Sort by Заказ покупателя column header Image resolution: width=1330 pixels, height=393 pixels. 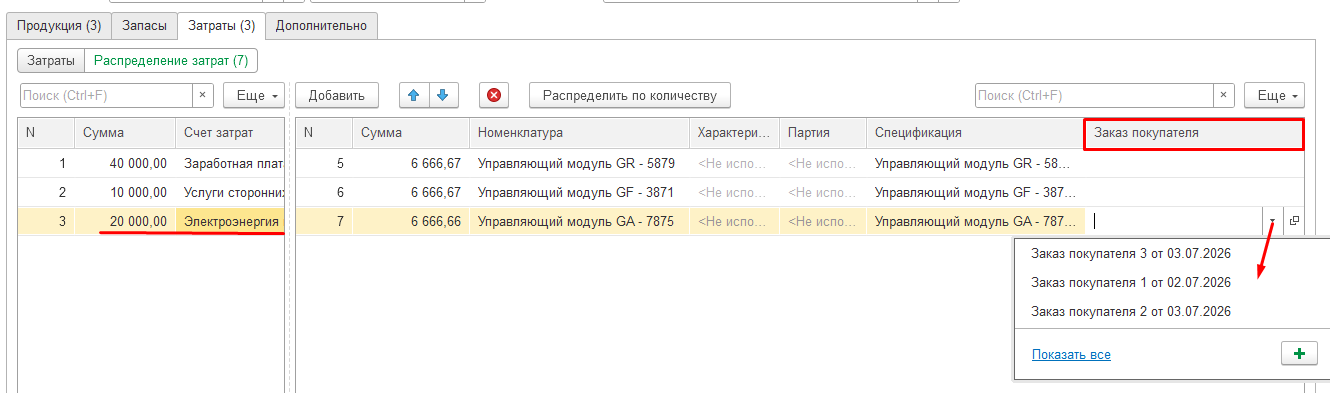pyautogui.click(x=1194, y=133)
